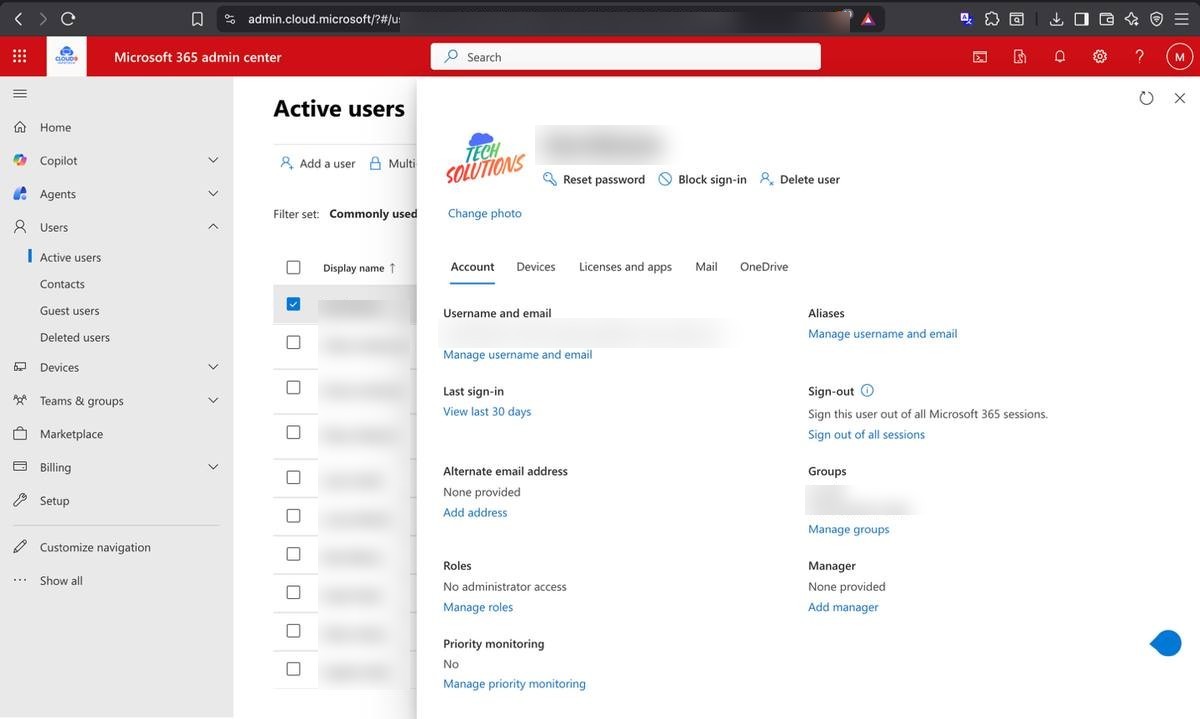Click Add manager link
Viewport: 1200px width, 719px height.
click(x=843, y=607)
